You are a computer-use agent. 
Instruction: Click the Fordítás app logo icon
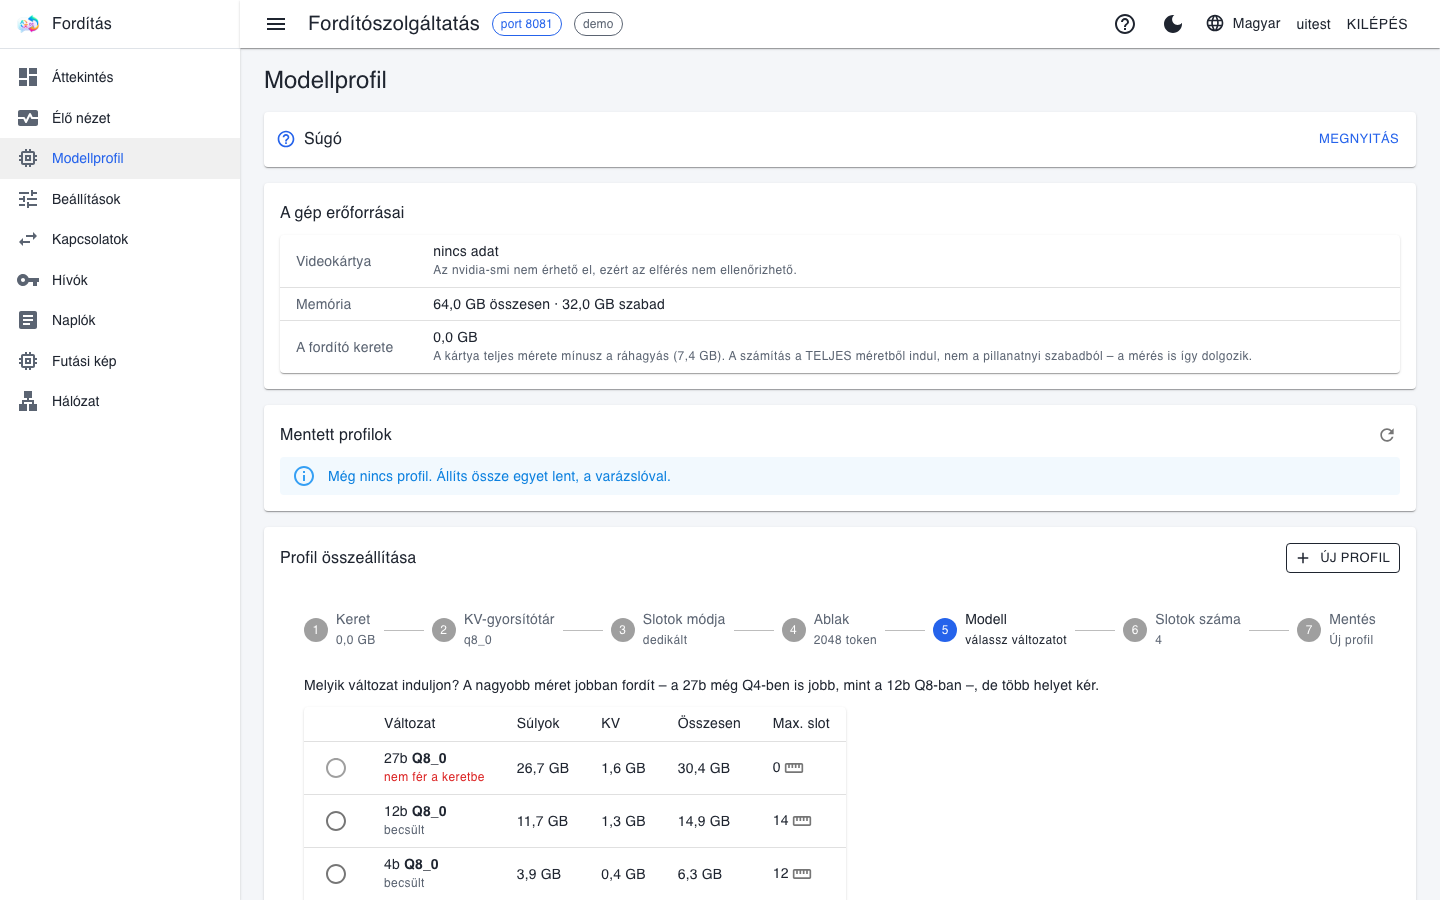point(28,24)
